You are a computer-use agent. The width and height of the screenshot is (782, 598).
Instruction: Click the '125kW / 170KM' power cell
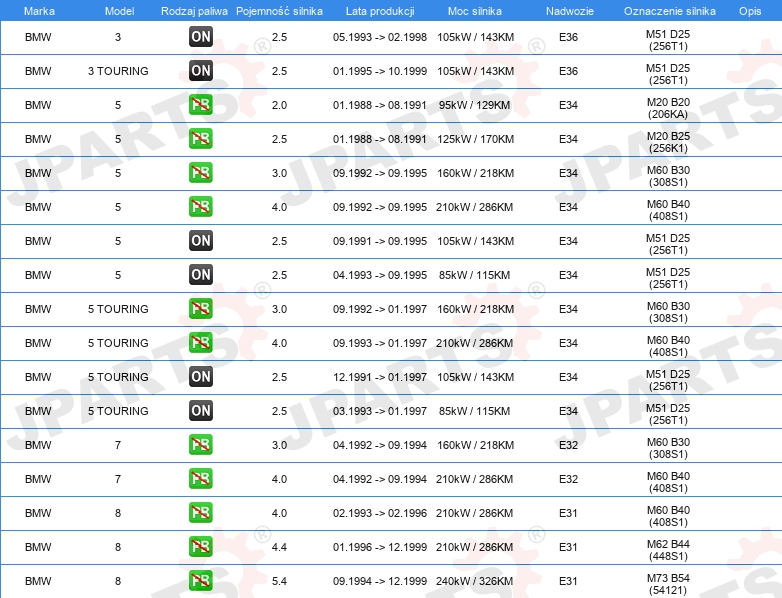(475, 139)
